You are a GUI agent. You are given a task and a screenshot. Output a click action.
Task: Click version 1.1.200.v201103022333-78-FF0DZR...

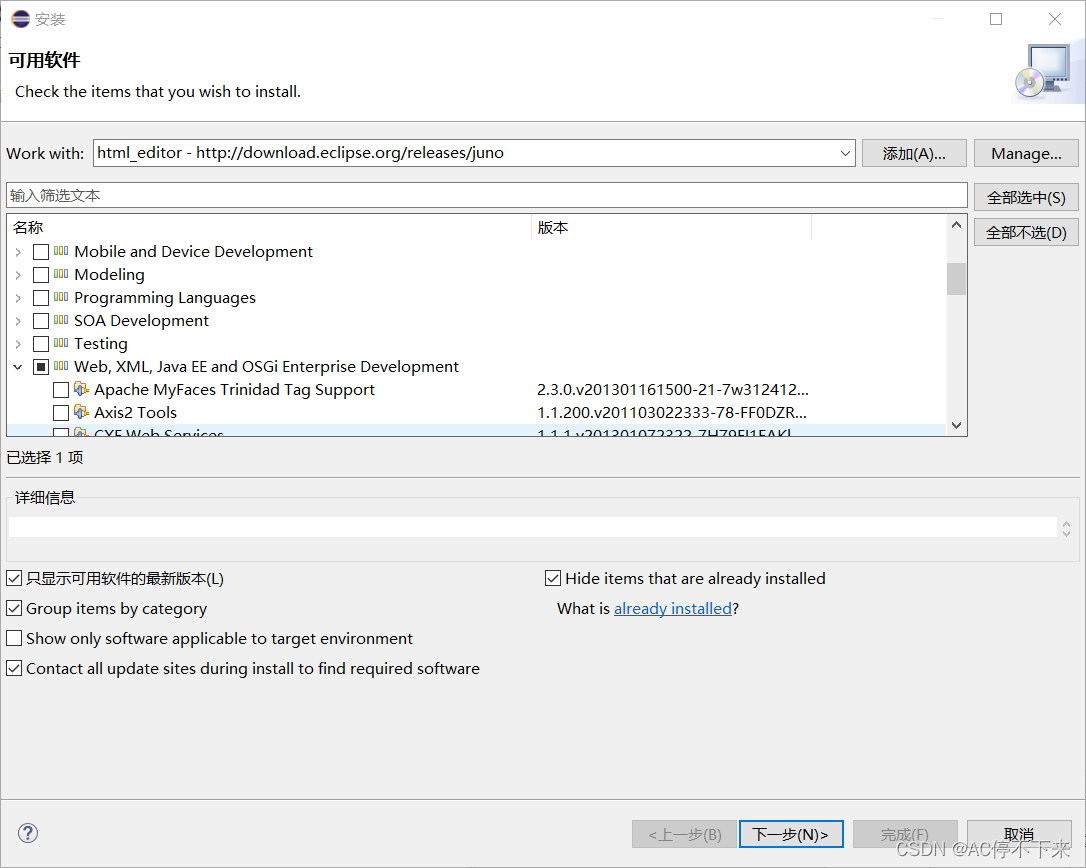click(672, 412)
